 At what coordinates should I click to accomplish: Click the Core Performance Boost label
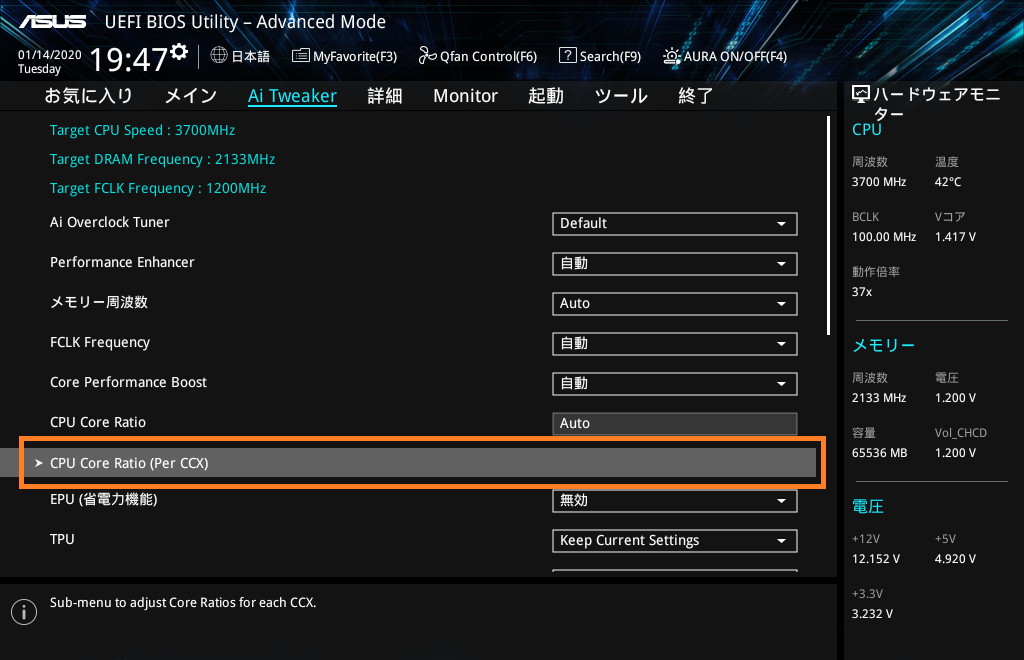coord(129,382)
